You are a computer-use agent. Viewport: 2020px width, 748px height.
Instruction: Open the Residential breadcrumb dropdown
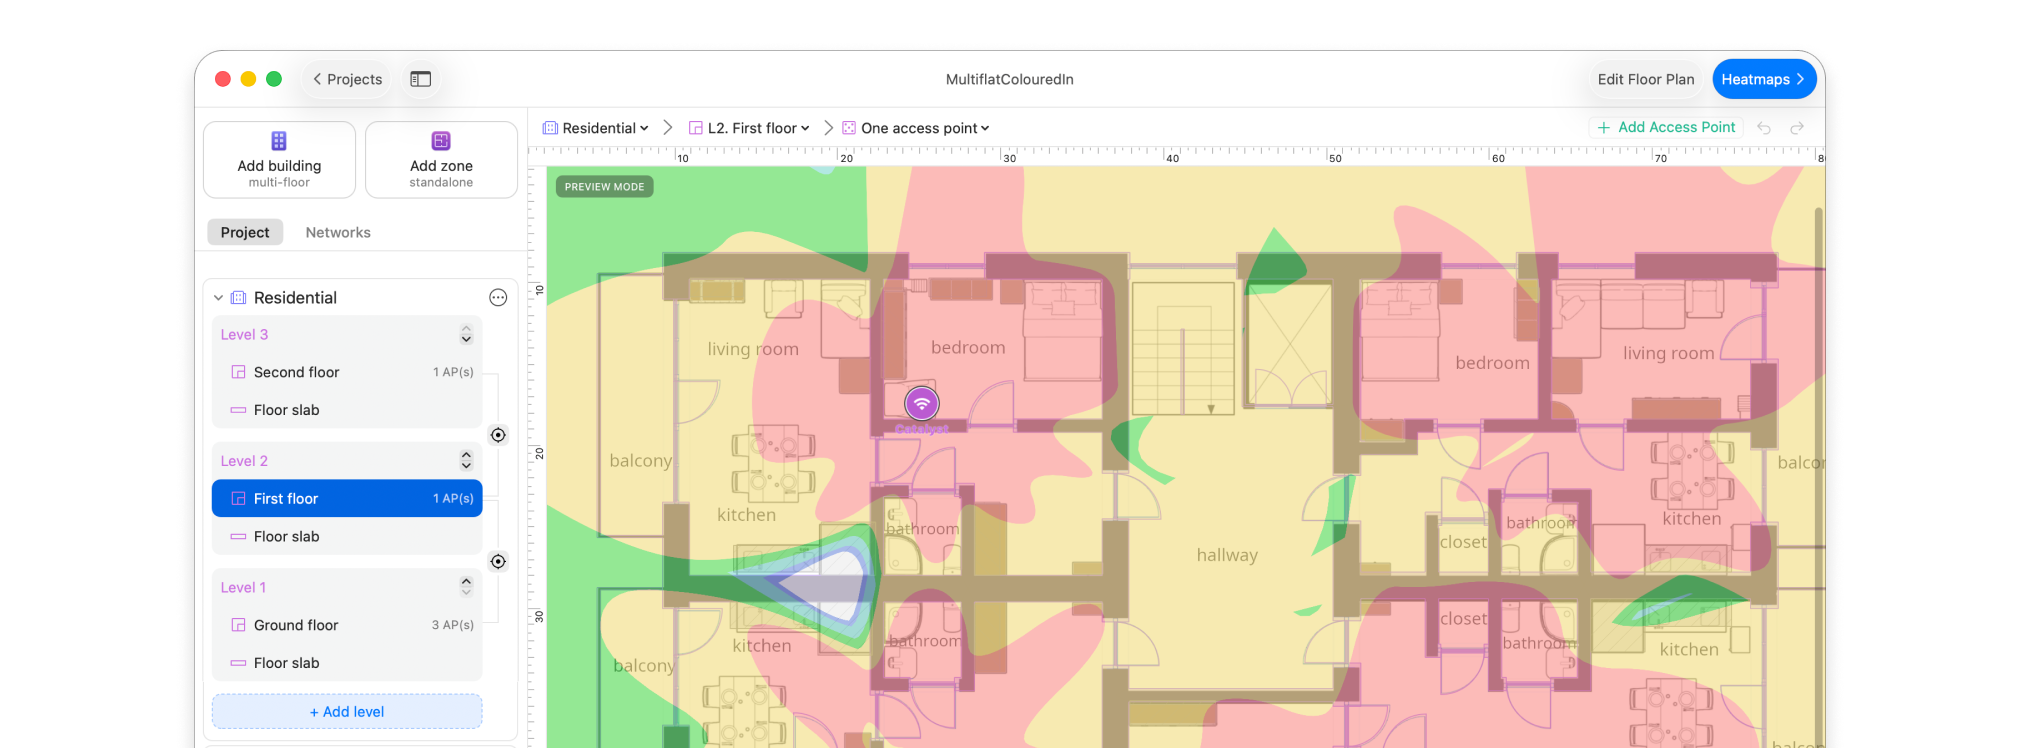pos(596,128)
